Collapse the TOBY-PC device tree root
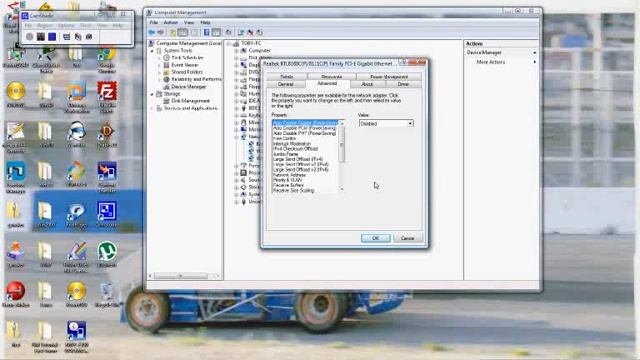The width and height of the screenshot is (640, 360). coord(229,43)
